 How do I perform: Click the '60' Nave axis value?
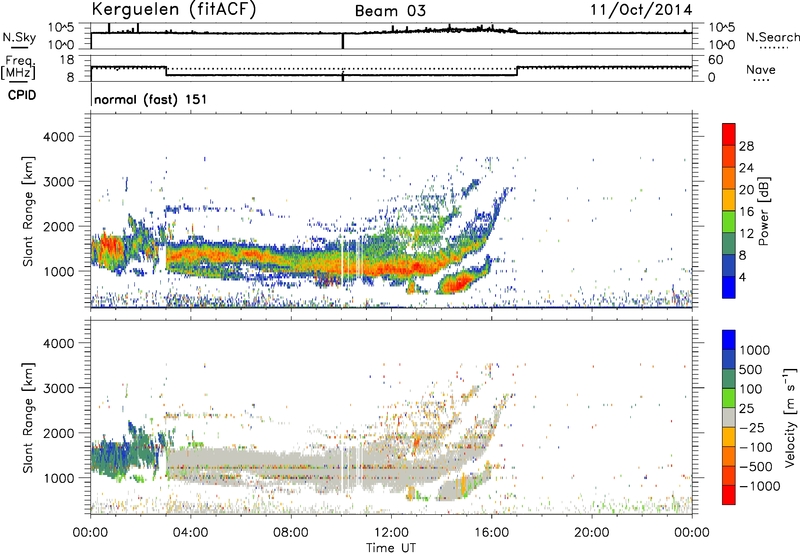coord(716,60)
